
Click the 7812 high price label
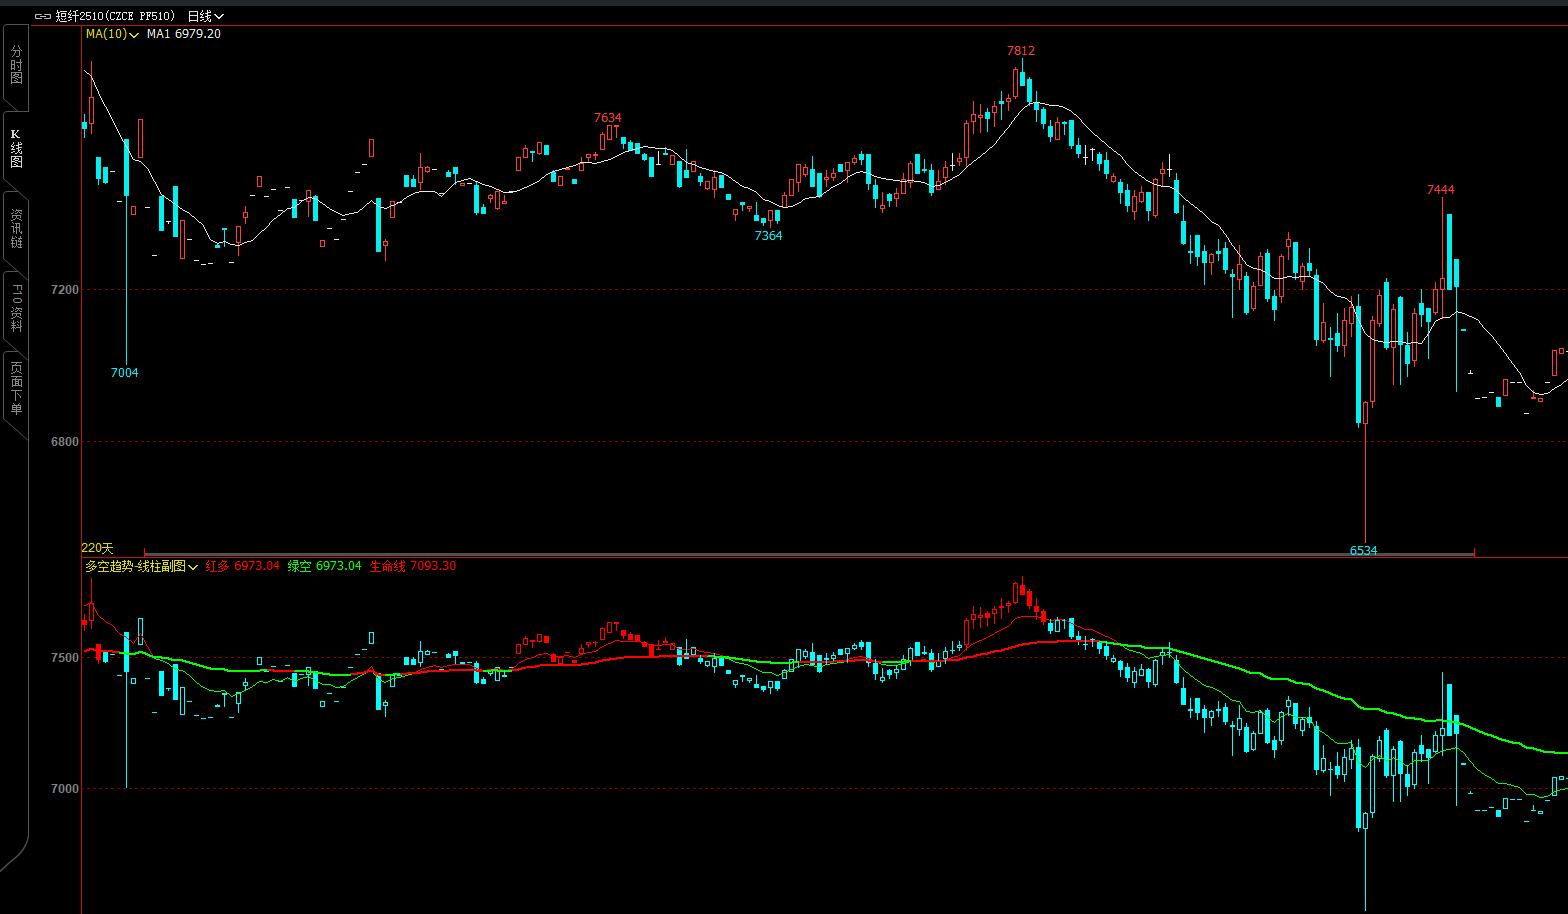point(1021,51)
